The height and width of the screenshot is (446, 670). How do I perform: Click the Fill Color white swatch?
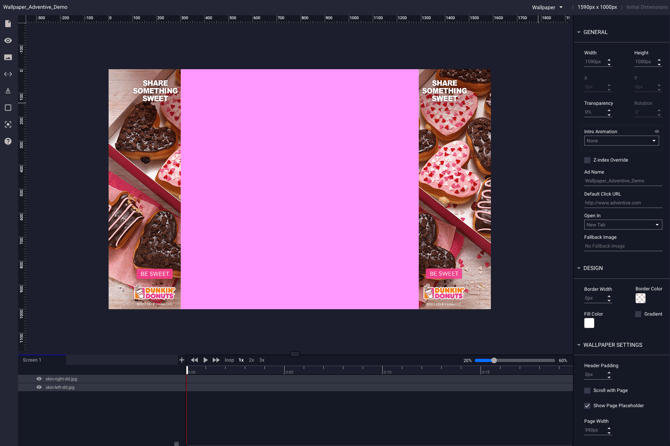[589, 323]
